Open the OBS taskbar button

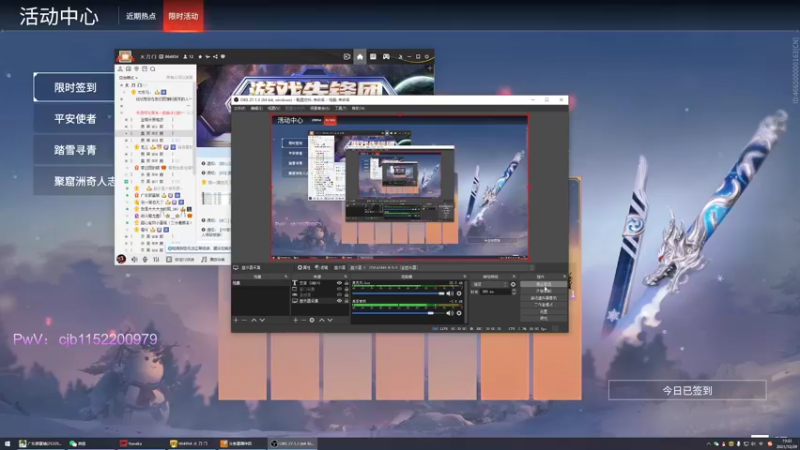(x=293, y=443)
